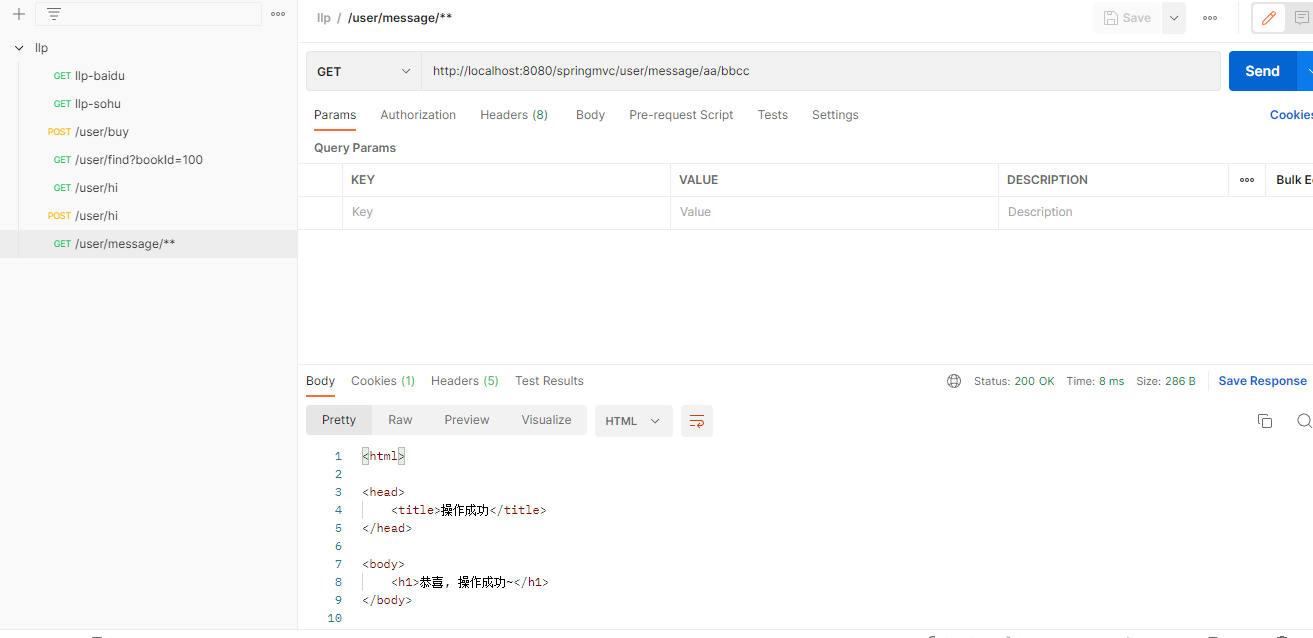The width and height of the screenshot is (1313, 638).
Task: Copy response using the copy icon
Action: click(1264, 421)
